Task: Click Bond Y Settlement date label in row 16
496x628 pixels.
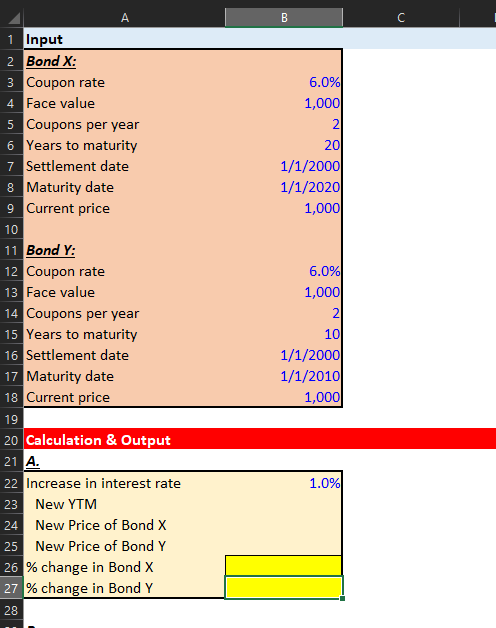Action: tap(77, 355)
